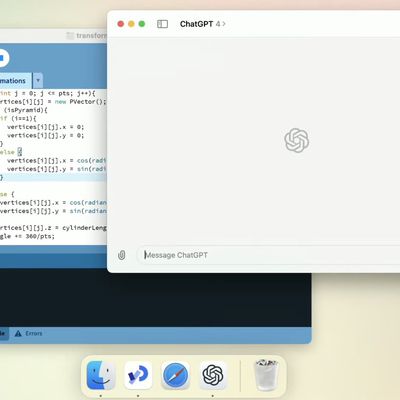The image size is (400, 400).
Task: Open the tab dropdown arrow in Processing
Action: tap(38, 81)
